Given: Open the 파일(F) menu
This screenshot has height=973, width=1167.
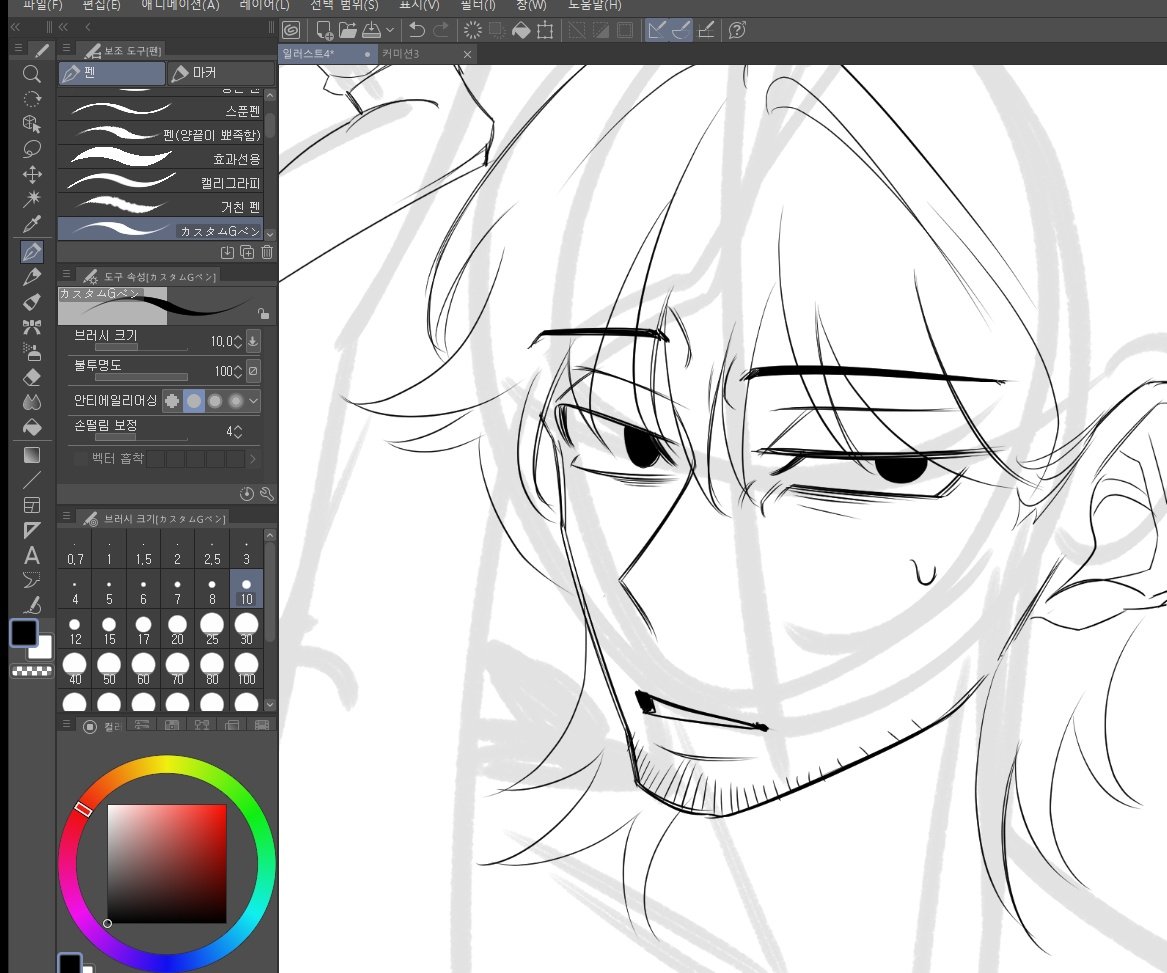Looking at the screenshot, I should (x=42, y=5).
